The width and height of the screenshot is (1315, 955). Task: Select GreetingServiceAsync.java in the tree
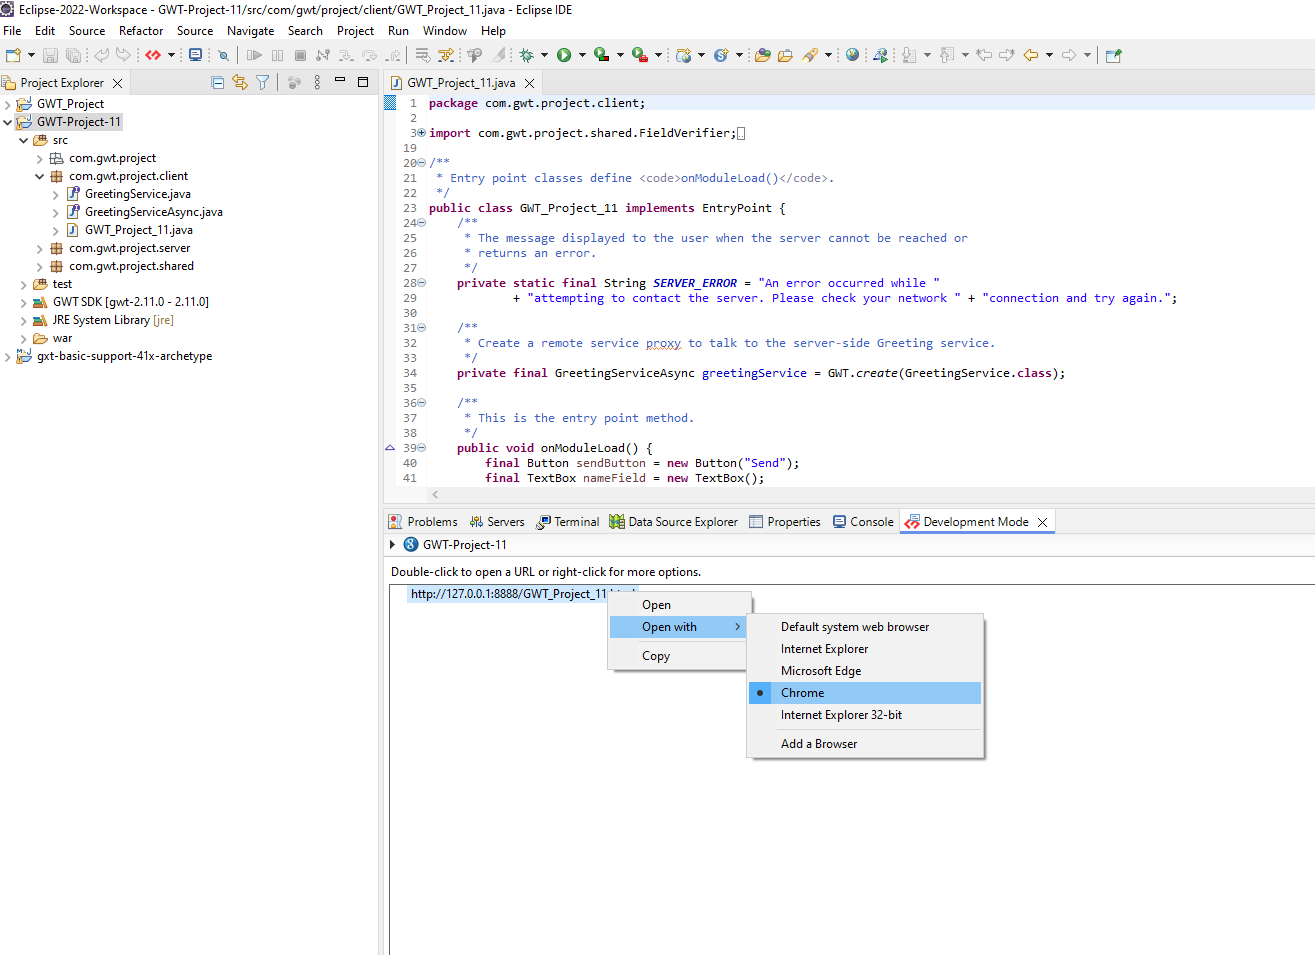[154, 212]
